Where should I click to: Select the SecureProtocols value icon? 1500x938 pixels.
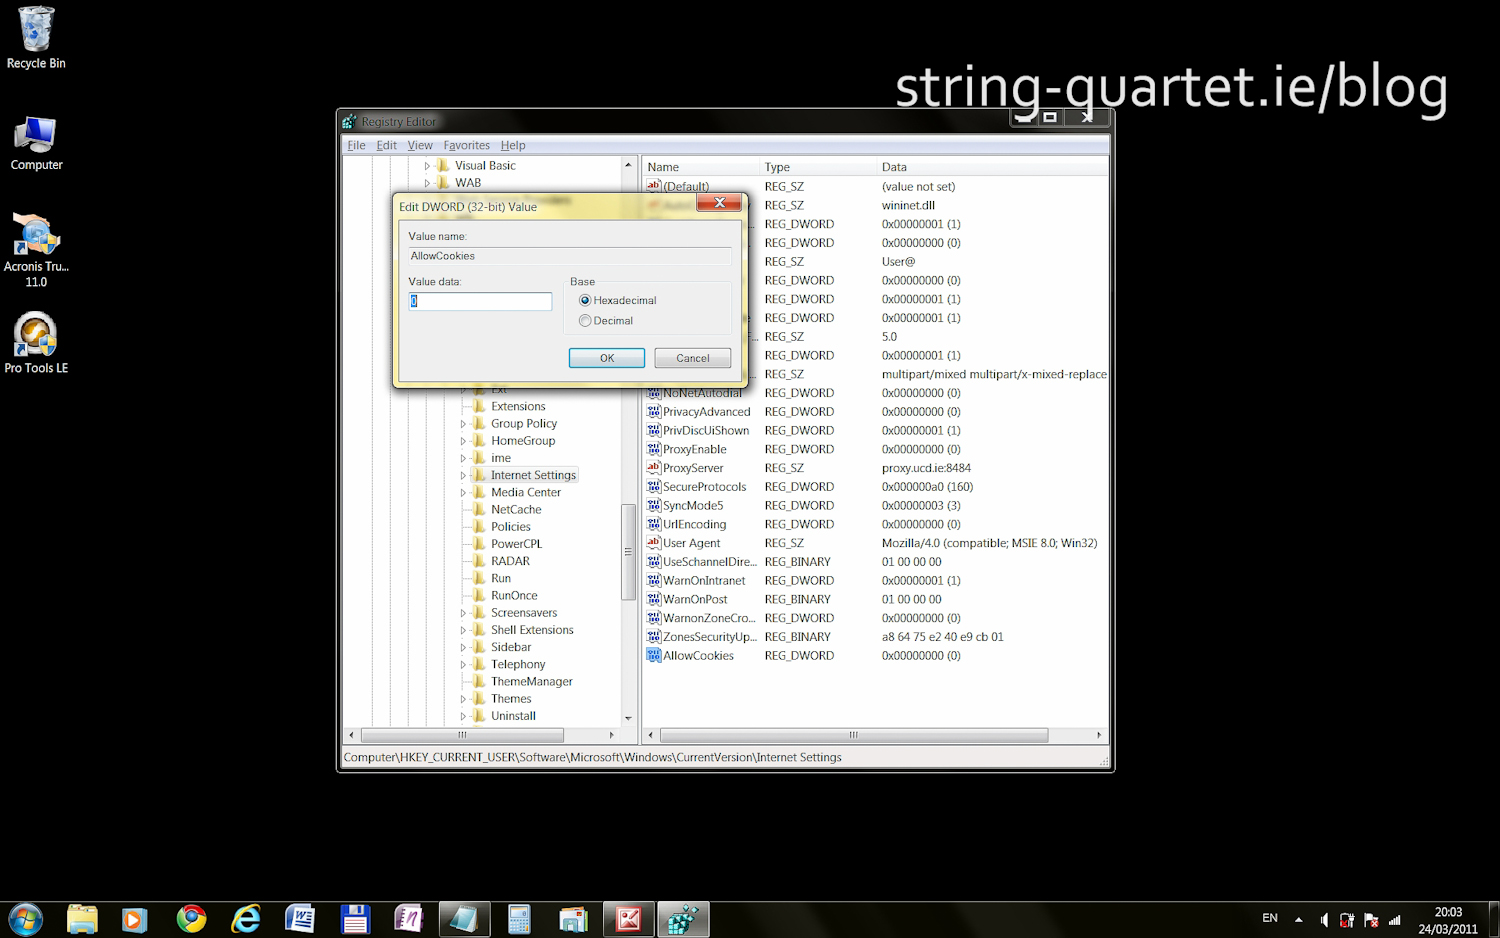[654, 487]
